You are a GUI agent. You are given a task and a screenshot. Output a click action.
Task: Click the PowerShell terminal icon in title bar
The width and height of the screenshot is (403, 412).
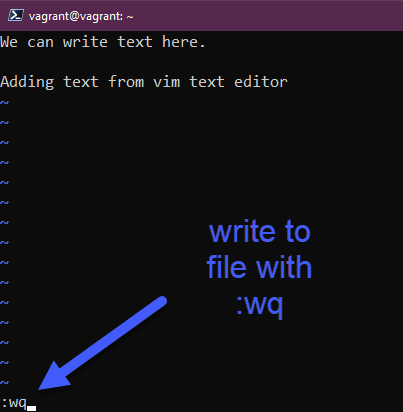(16, 15)
